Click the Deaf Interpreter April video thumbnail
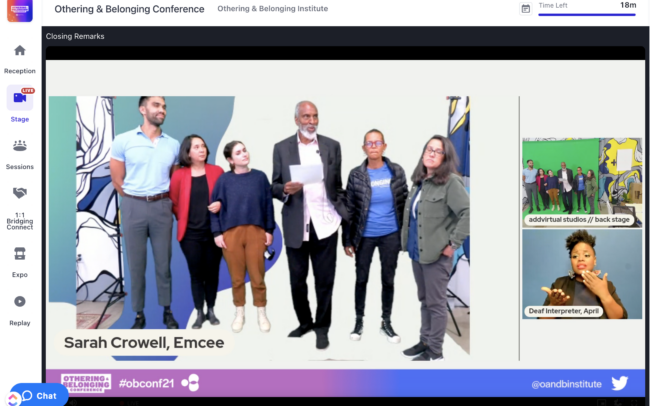Image resolution: width=650 pixels, height=406 pixels. [x=582, y=274]
